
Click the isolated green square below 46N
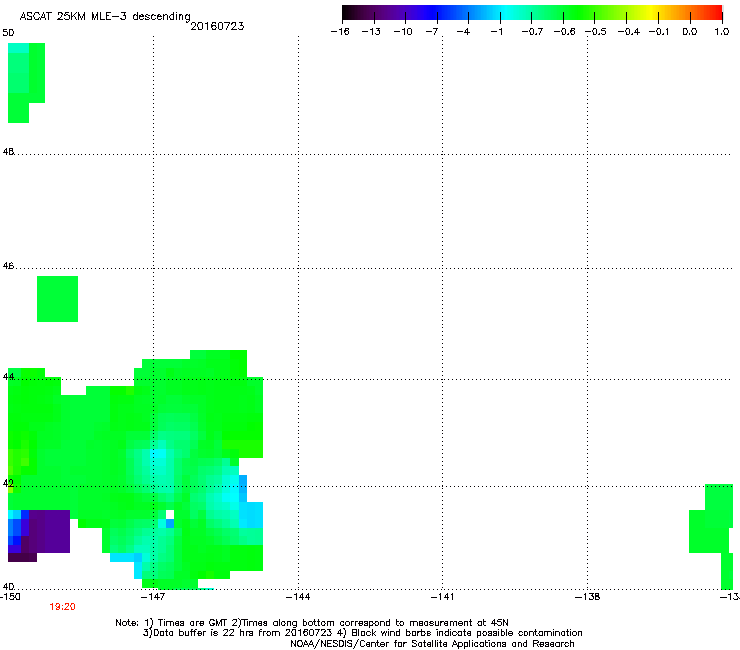(58, 299)
